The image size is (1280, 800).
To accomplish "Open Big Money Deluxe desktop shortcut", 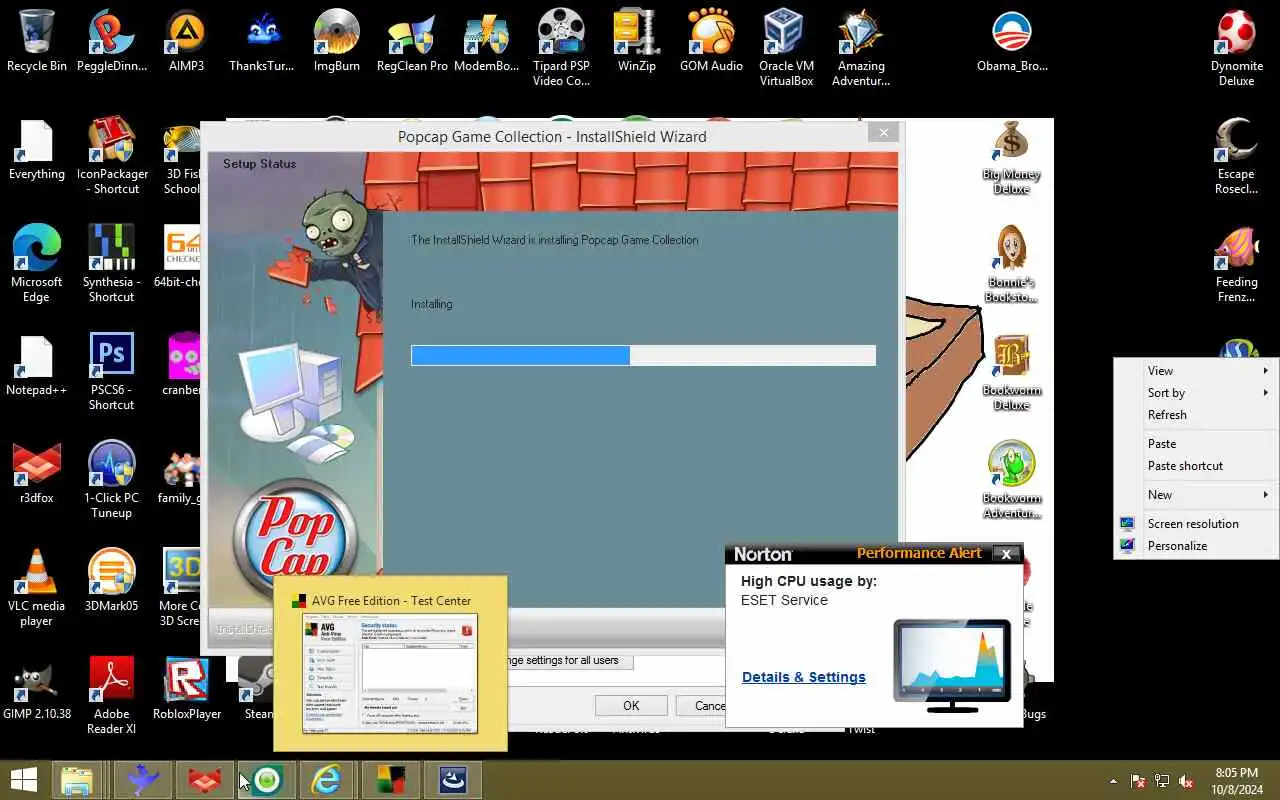I will (1011, 157).
